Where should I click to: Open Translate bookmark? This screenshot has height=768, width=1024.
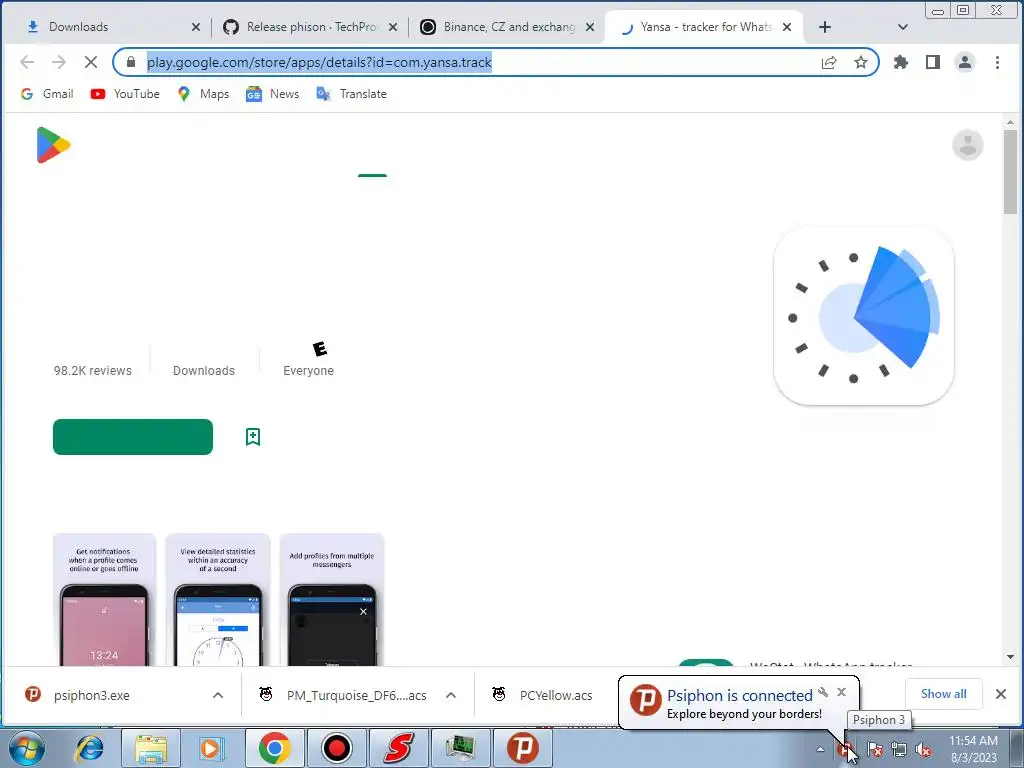pos(351,94)
